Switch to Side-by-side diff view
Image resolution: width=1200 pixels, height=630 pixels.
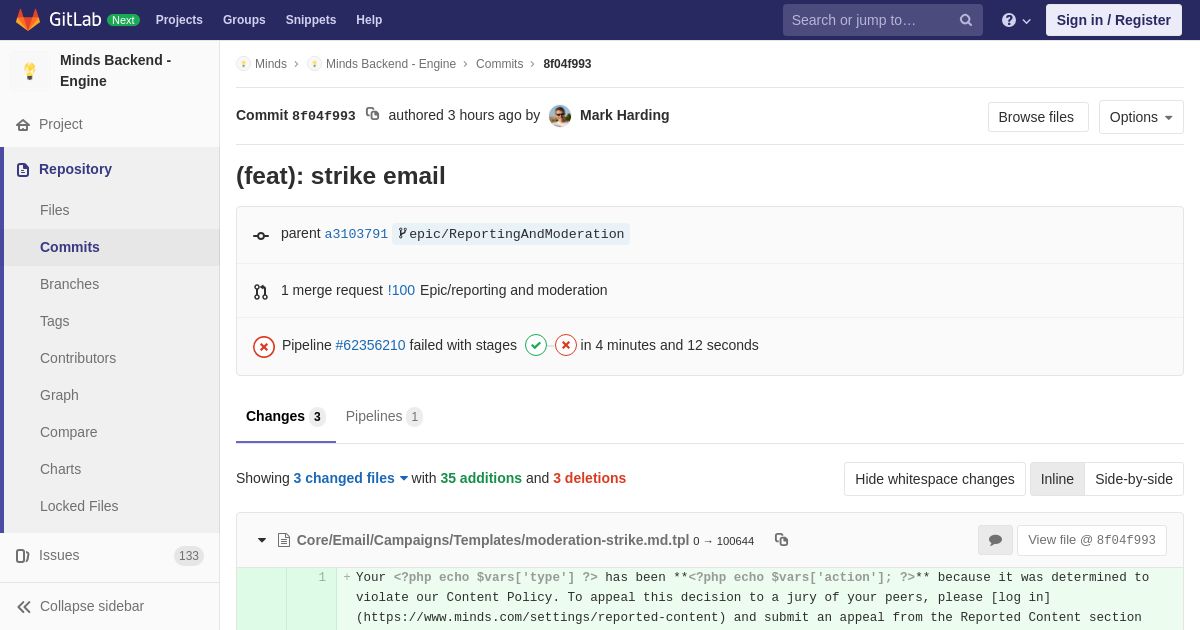1133,479
